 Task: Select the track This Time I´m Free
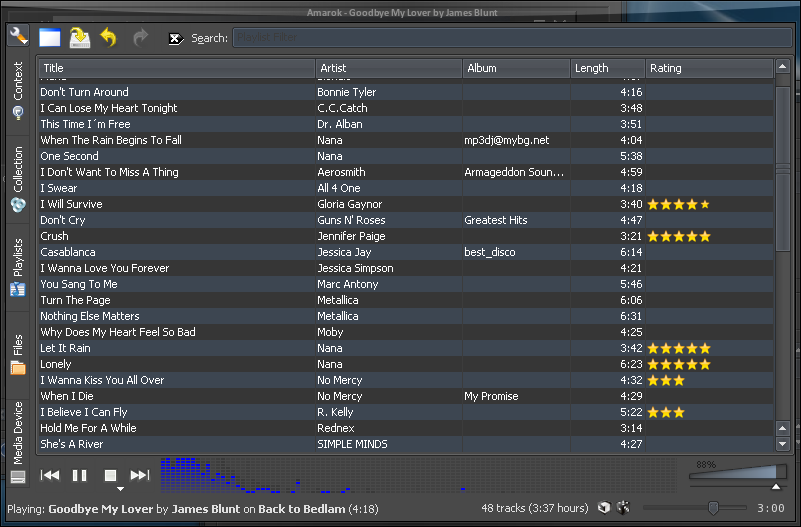tap(406, 124)
